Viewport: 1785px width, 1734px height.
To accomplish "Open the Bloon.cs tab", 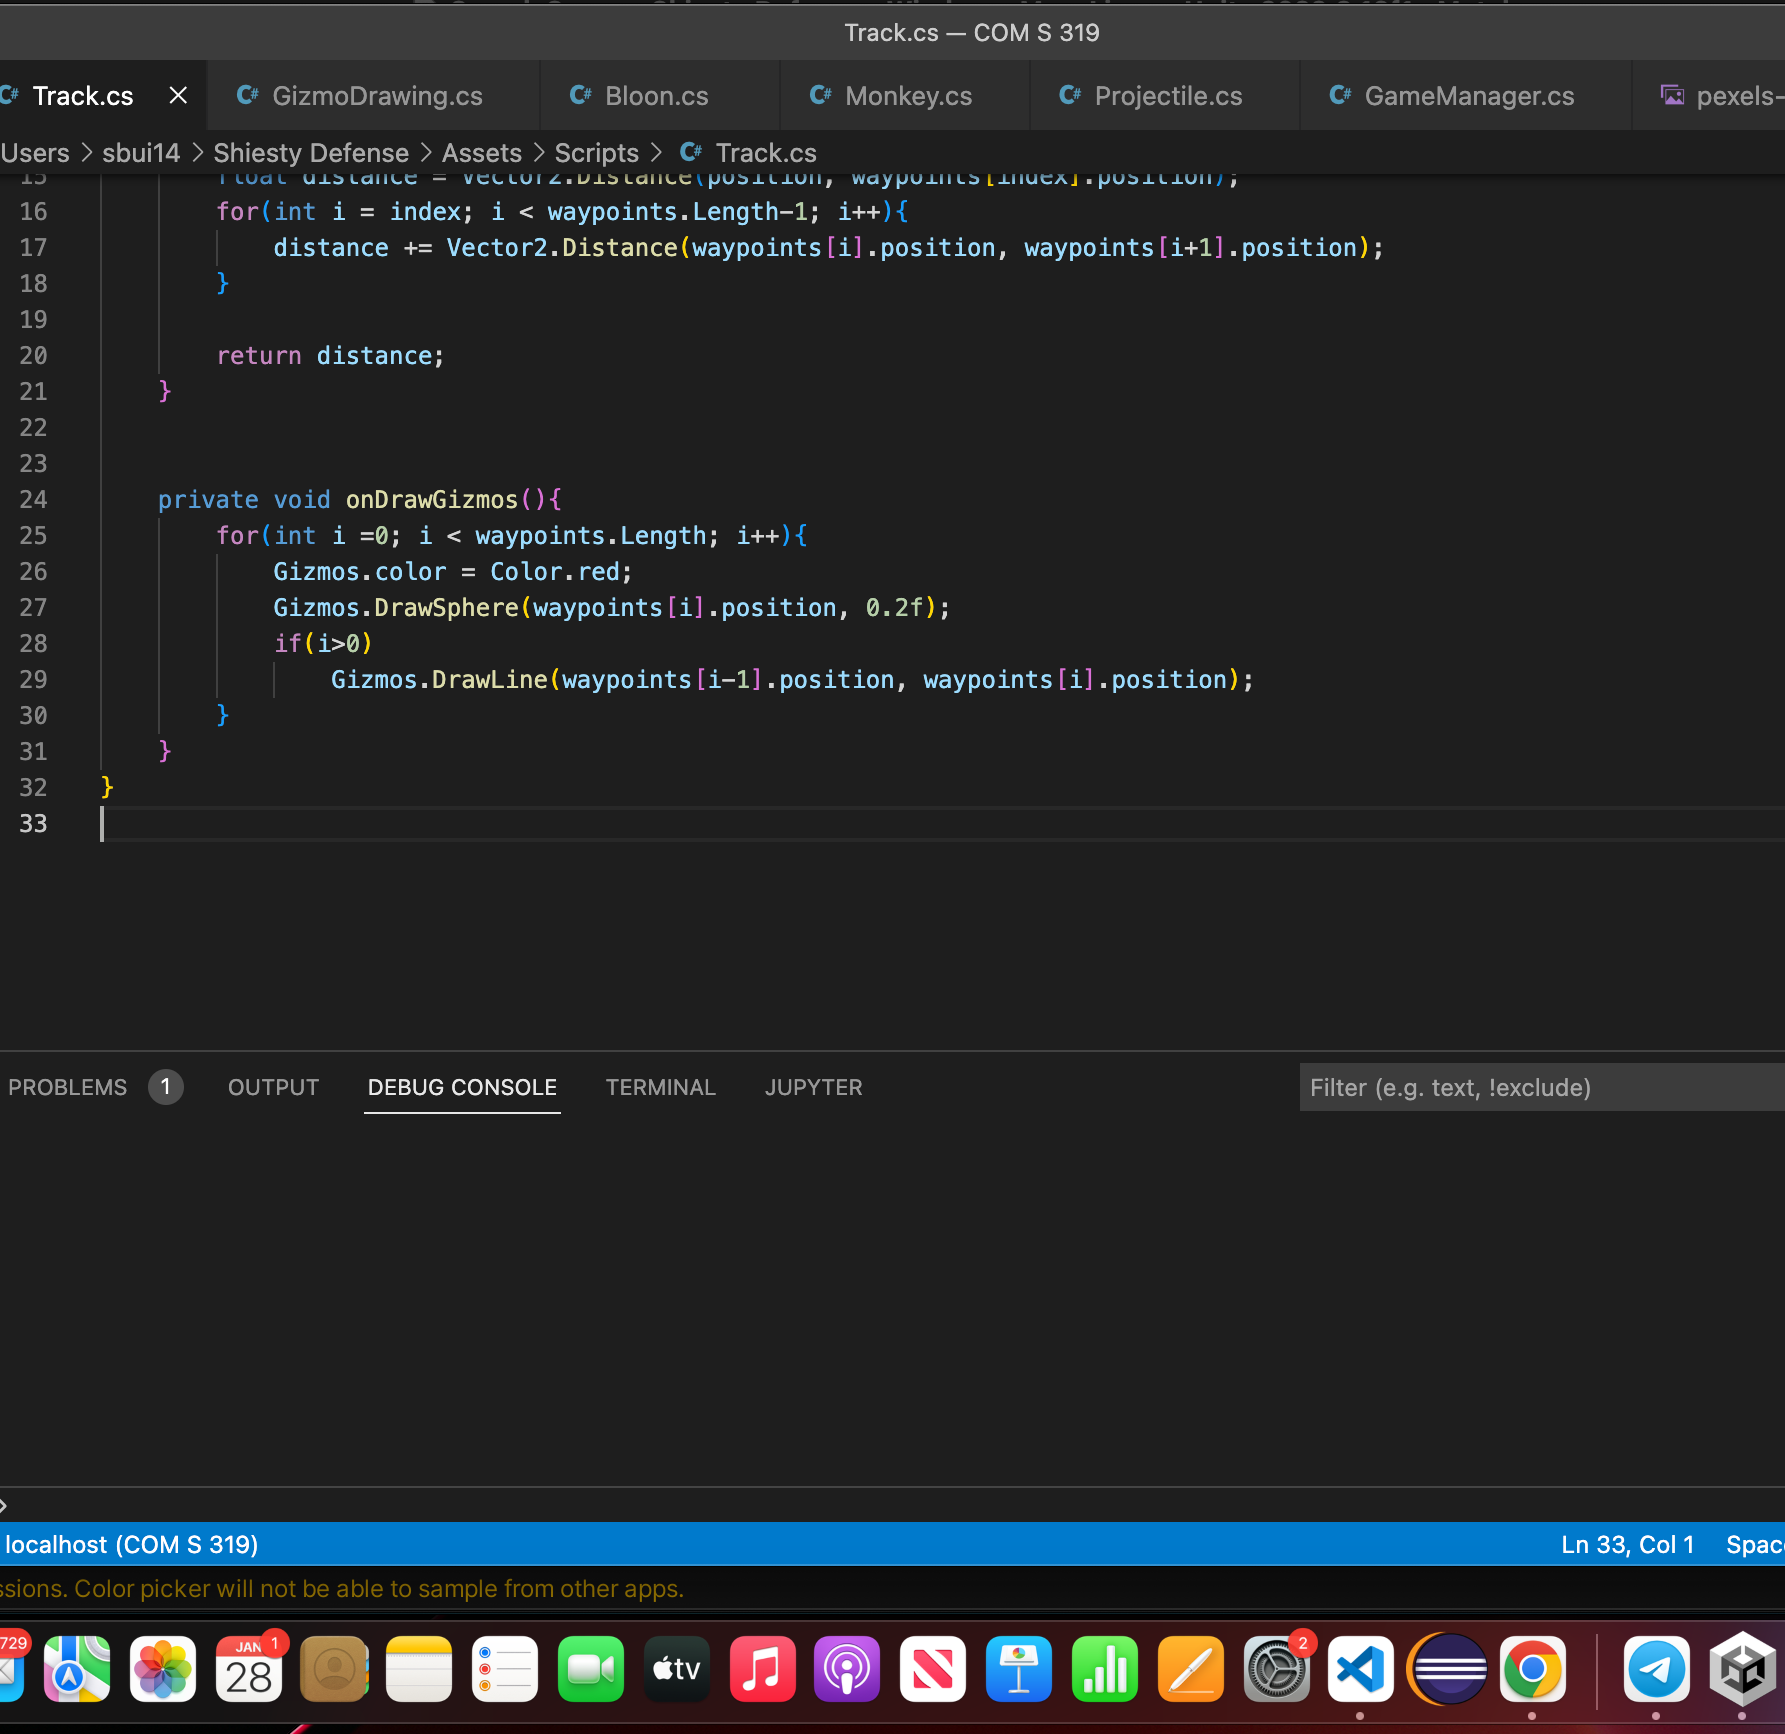I will (655, 96).
